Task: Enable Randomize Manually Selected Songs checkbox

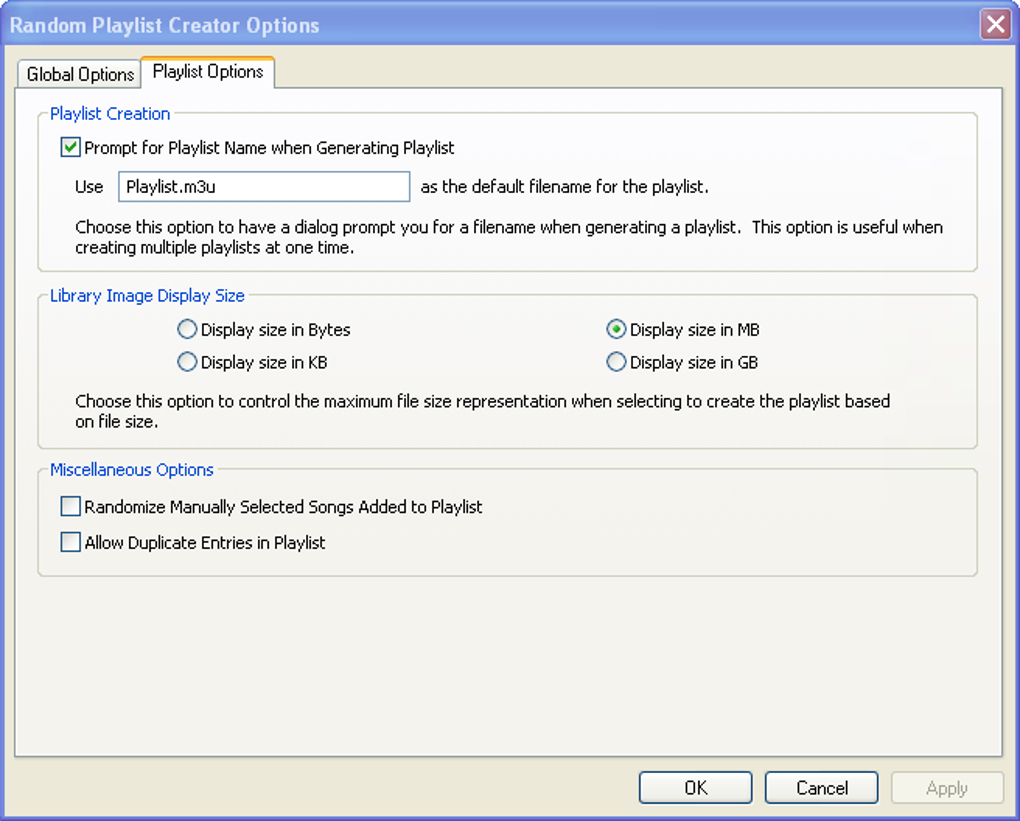Action: 71,507
